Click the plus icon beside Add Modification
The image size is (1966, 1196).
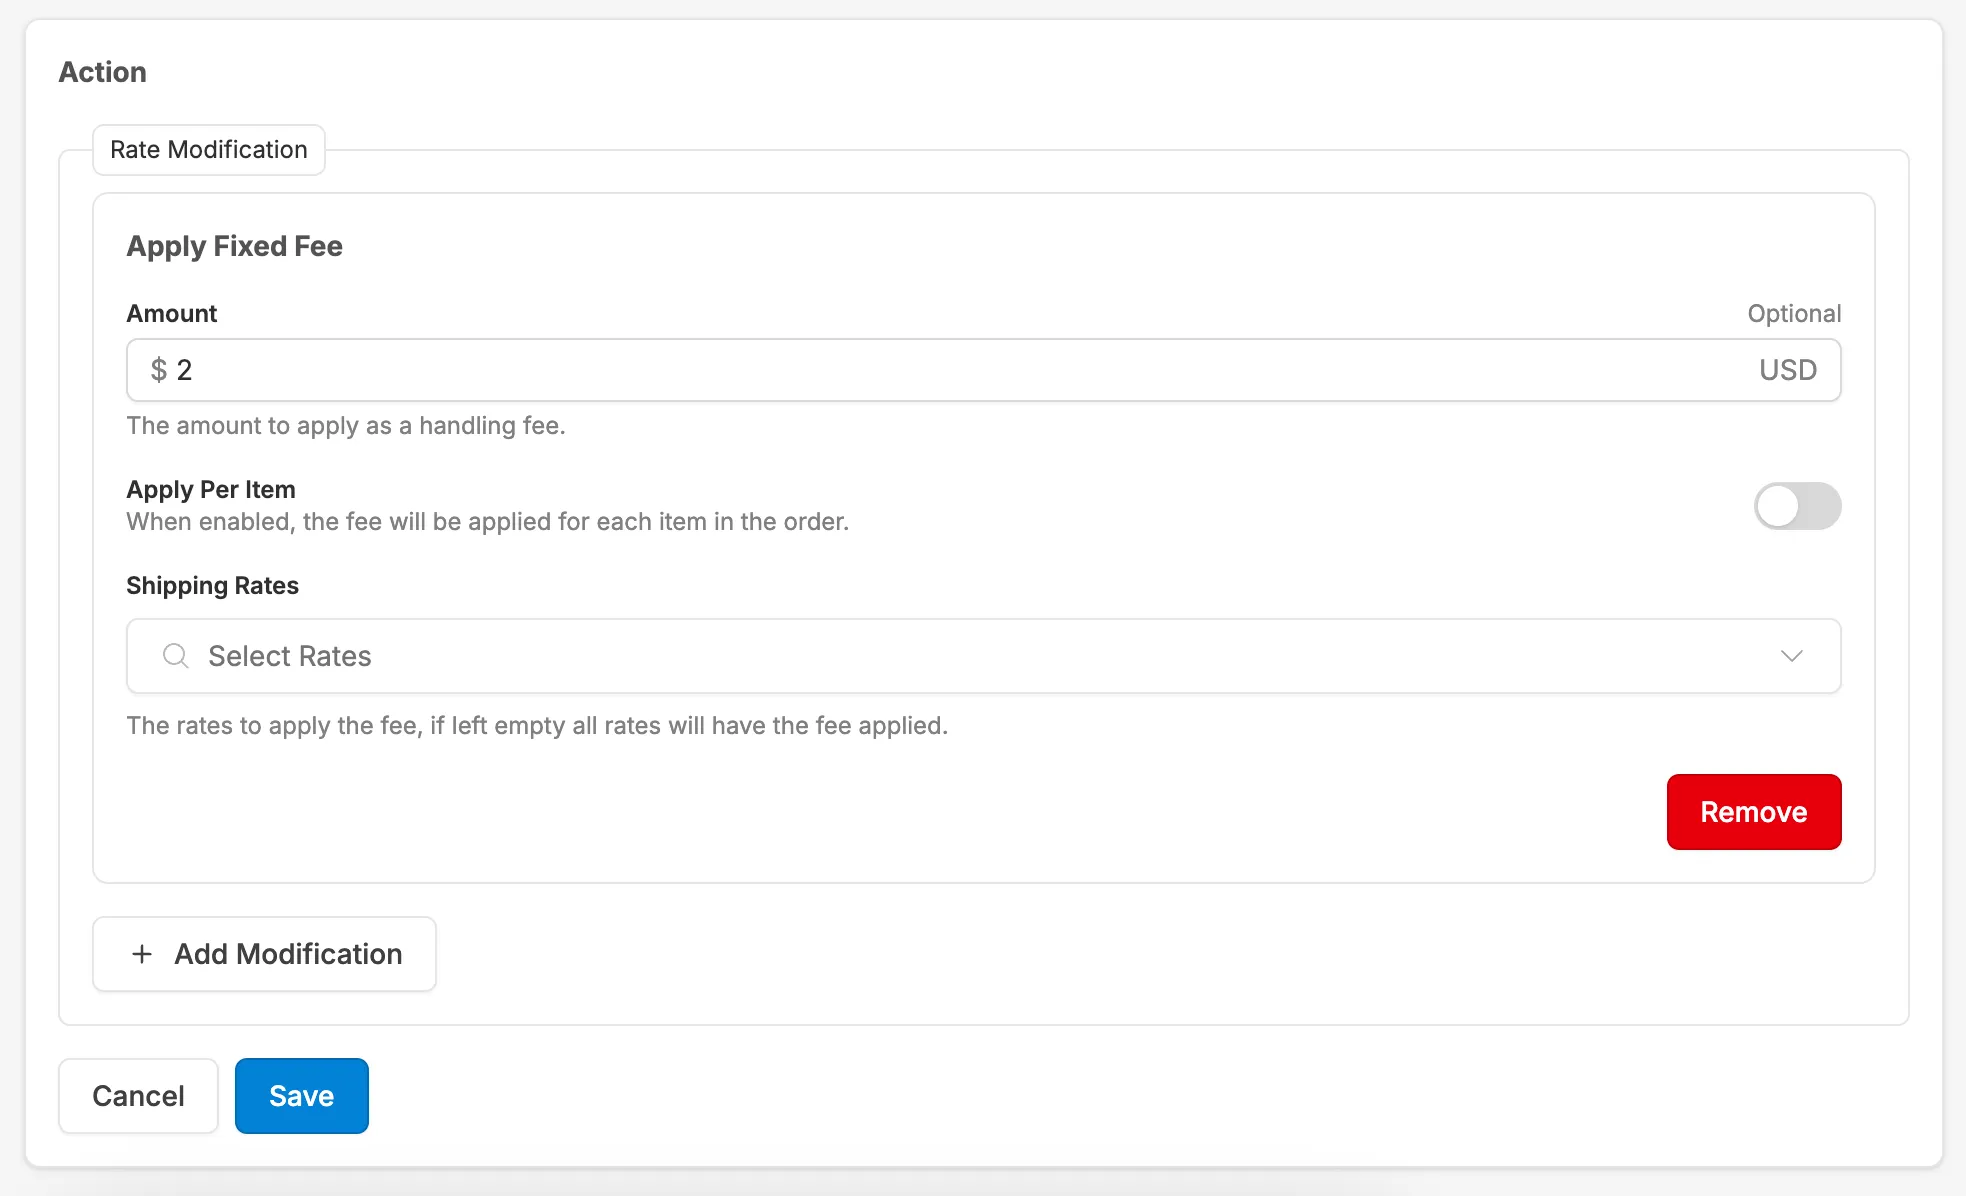click(x=142, y=954)
